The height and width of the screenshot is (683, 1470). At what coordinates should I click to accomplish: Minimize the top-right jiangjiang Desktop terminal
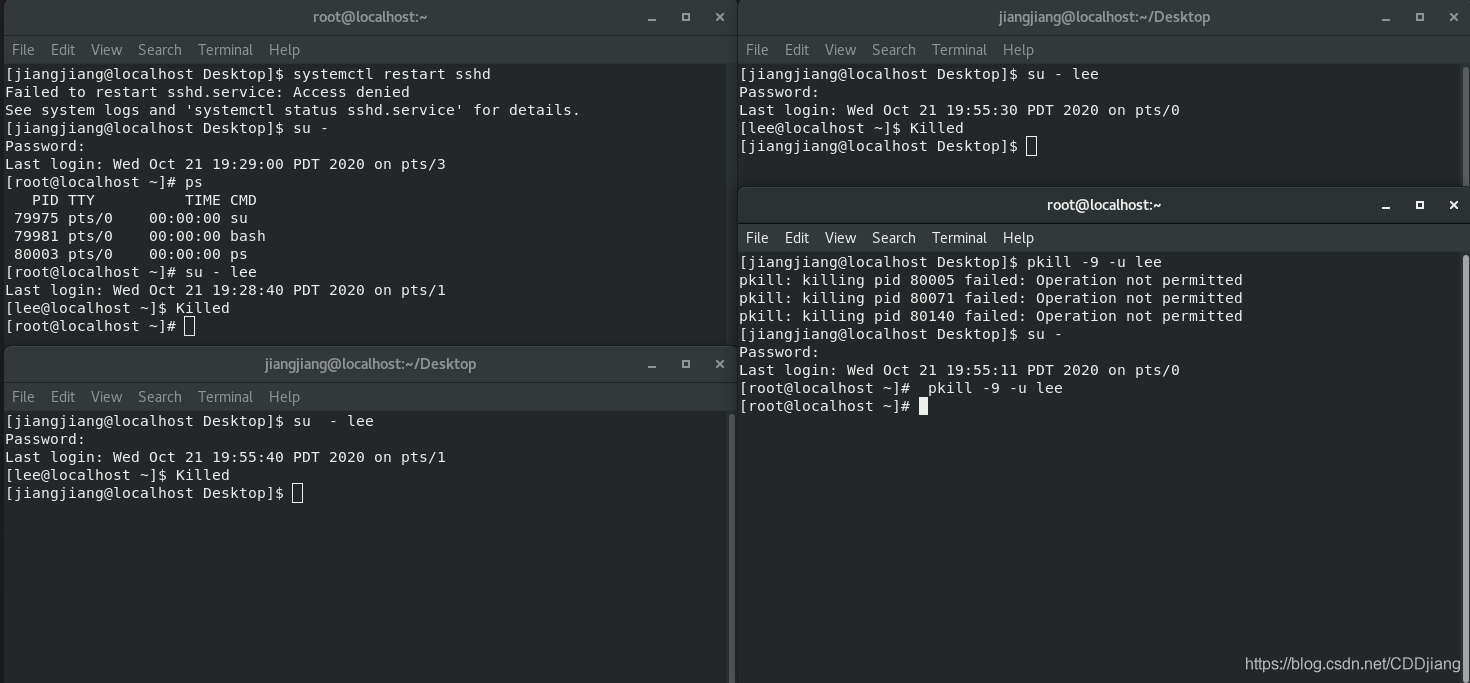(1386, 17)
